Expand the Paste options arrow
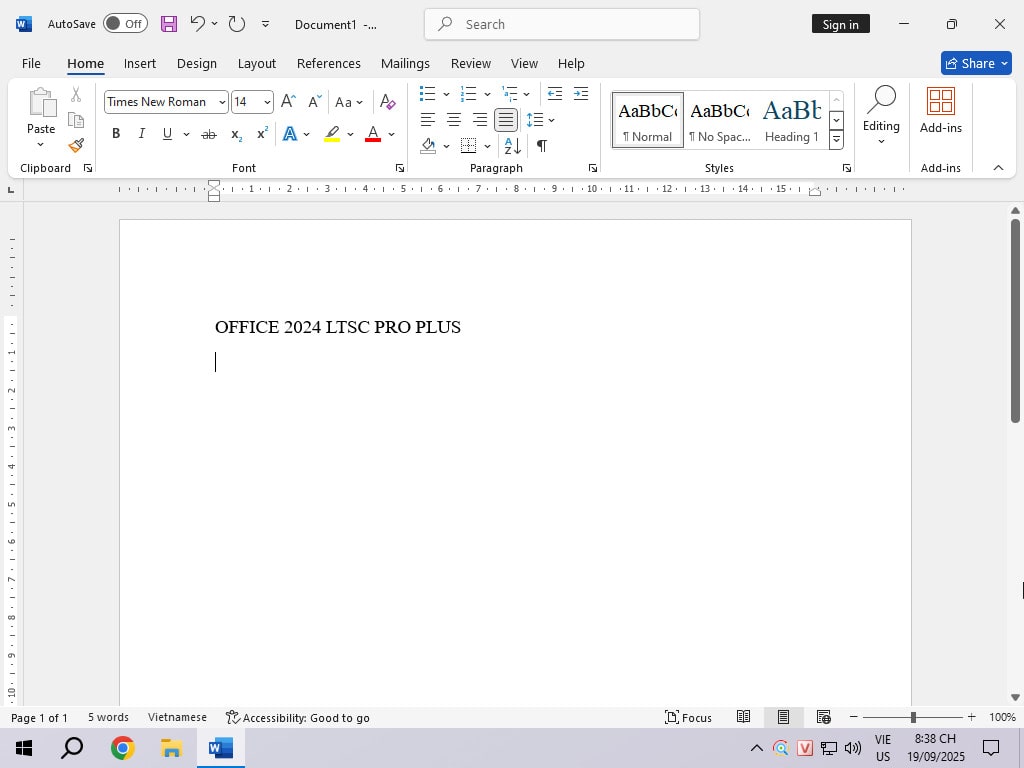This screenshot has height=768, width=1024. click(40, 144)
